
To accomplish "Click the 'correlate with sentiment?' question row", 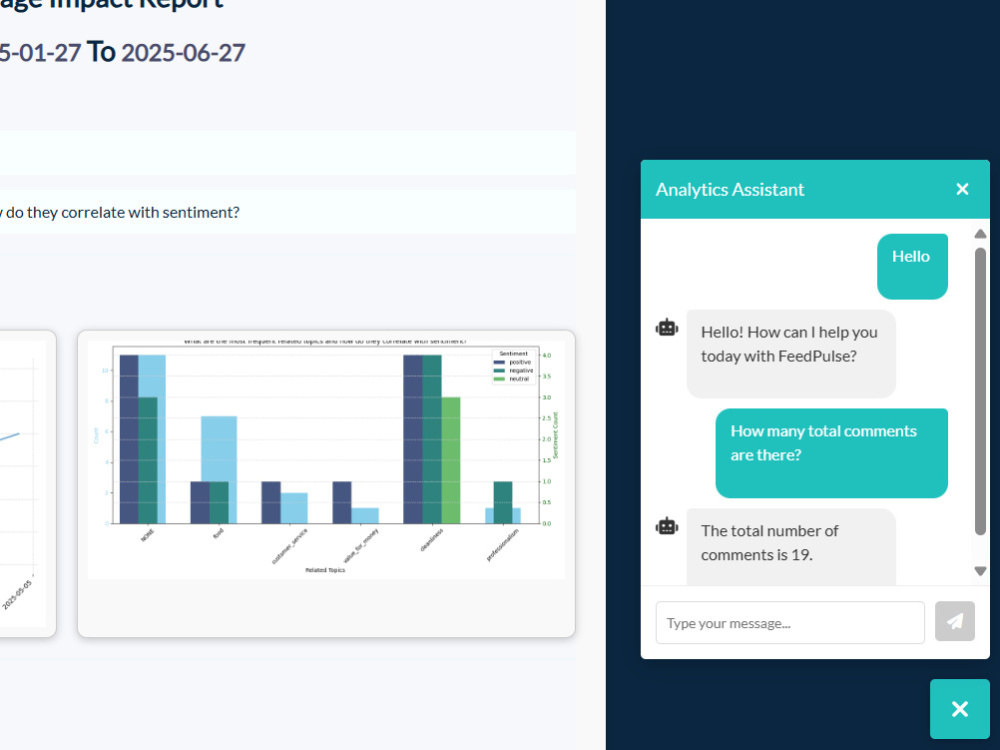I will 287,212.
